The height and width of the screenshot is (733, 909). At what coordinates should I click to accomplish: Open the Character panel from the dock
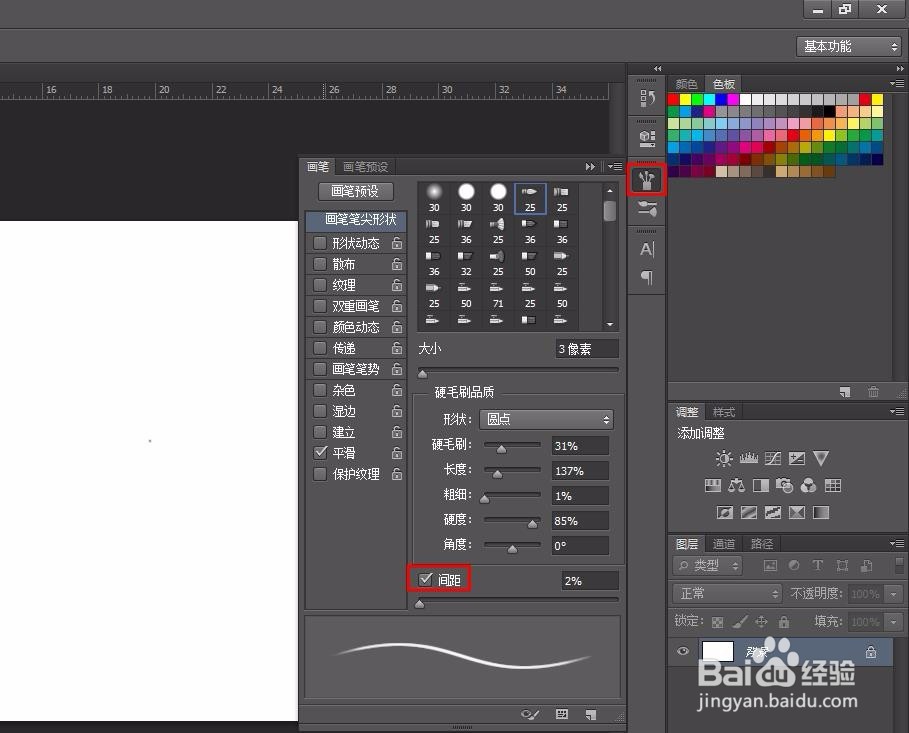tap(646, 250)
